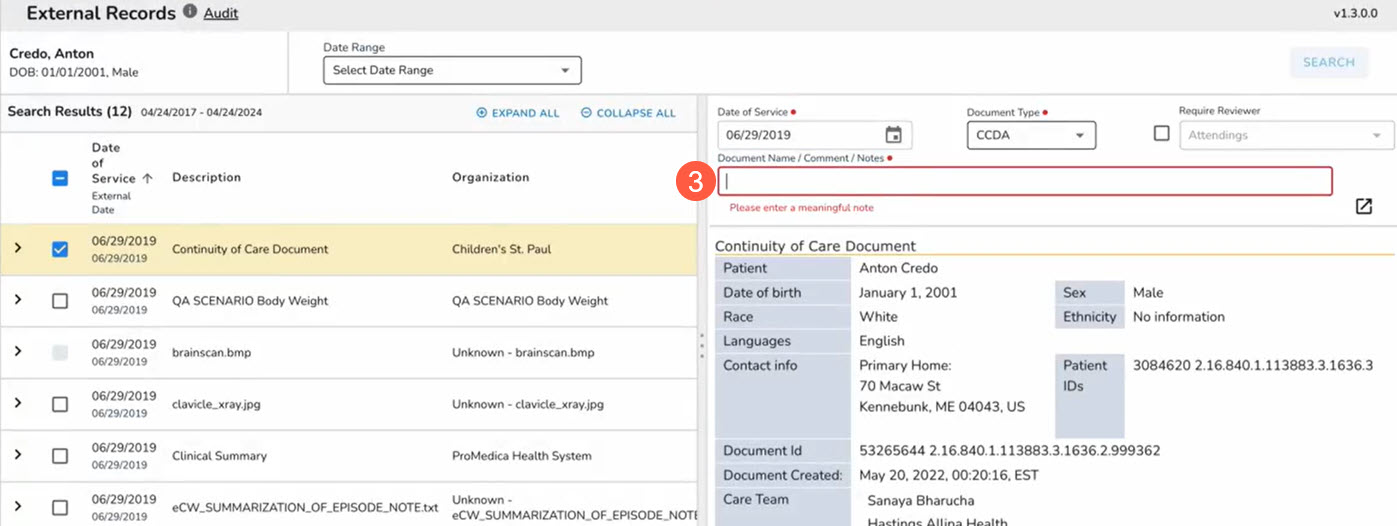
Task: Toggle the select-all header checkbox
Action: pyautogui.click(x=60, y=178)
